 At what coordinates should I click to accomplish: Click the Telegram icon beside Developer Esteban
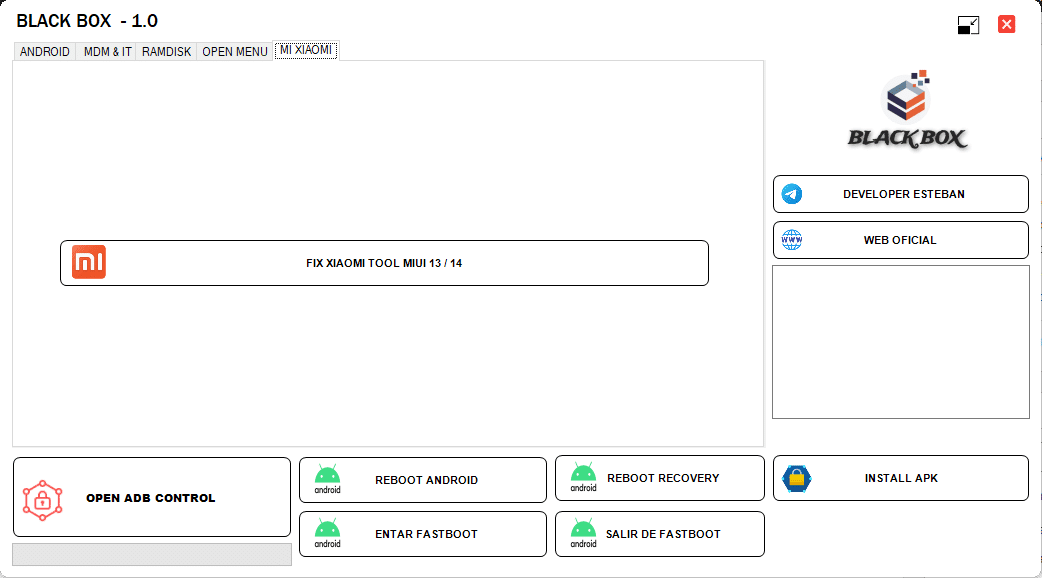[792, 194]
